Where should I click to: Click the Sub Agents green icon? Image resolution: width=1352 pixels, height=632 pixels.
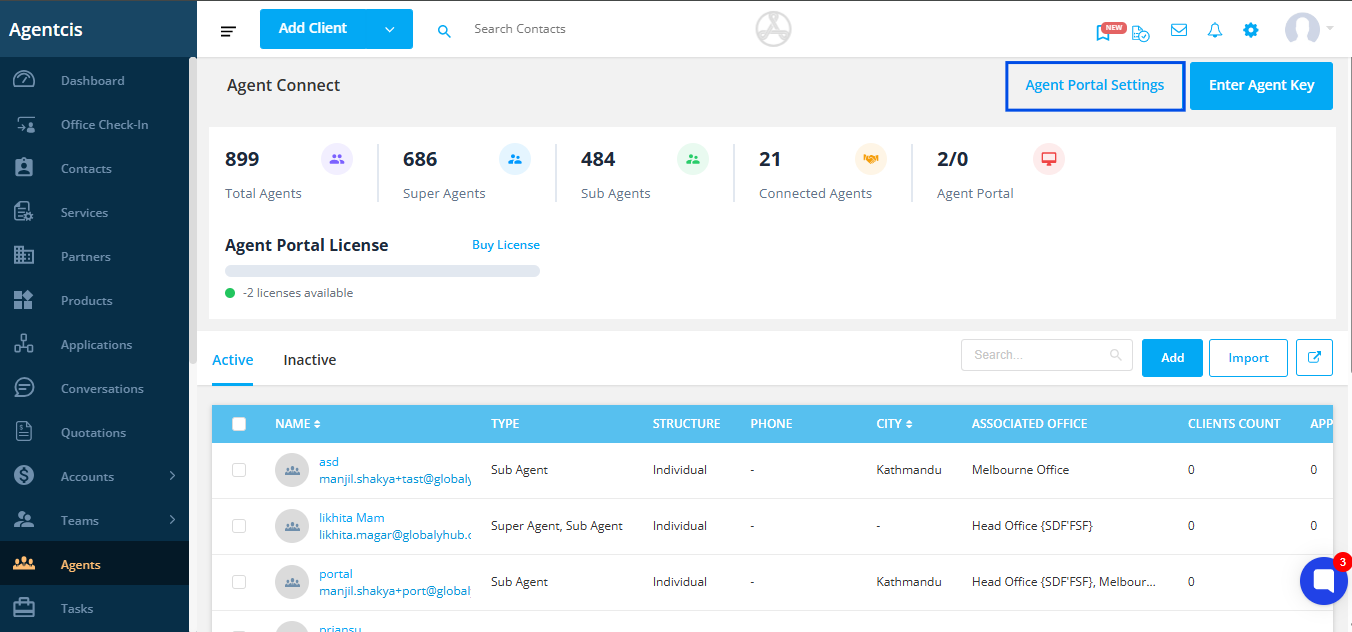(x=693, y=159)
